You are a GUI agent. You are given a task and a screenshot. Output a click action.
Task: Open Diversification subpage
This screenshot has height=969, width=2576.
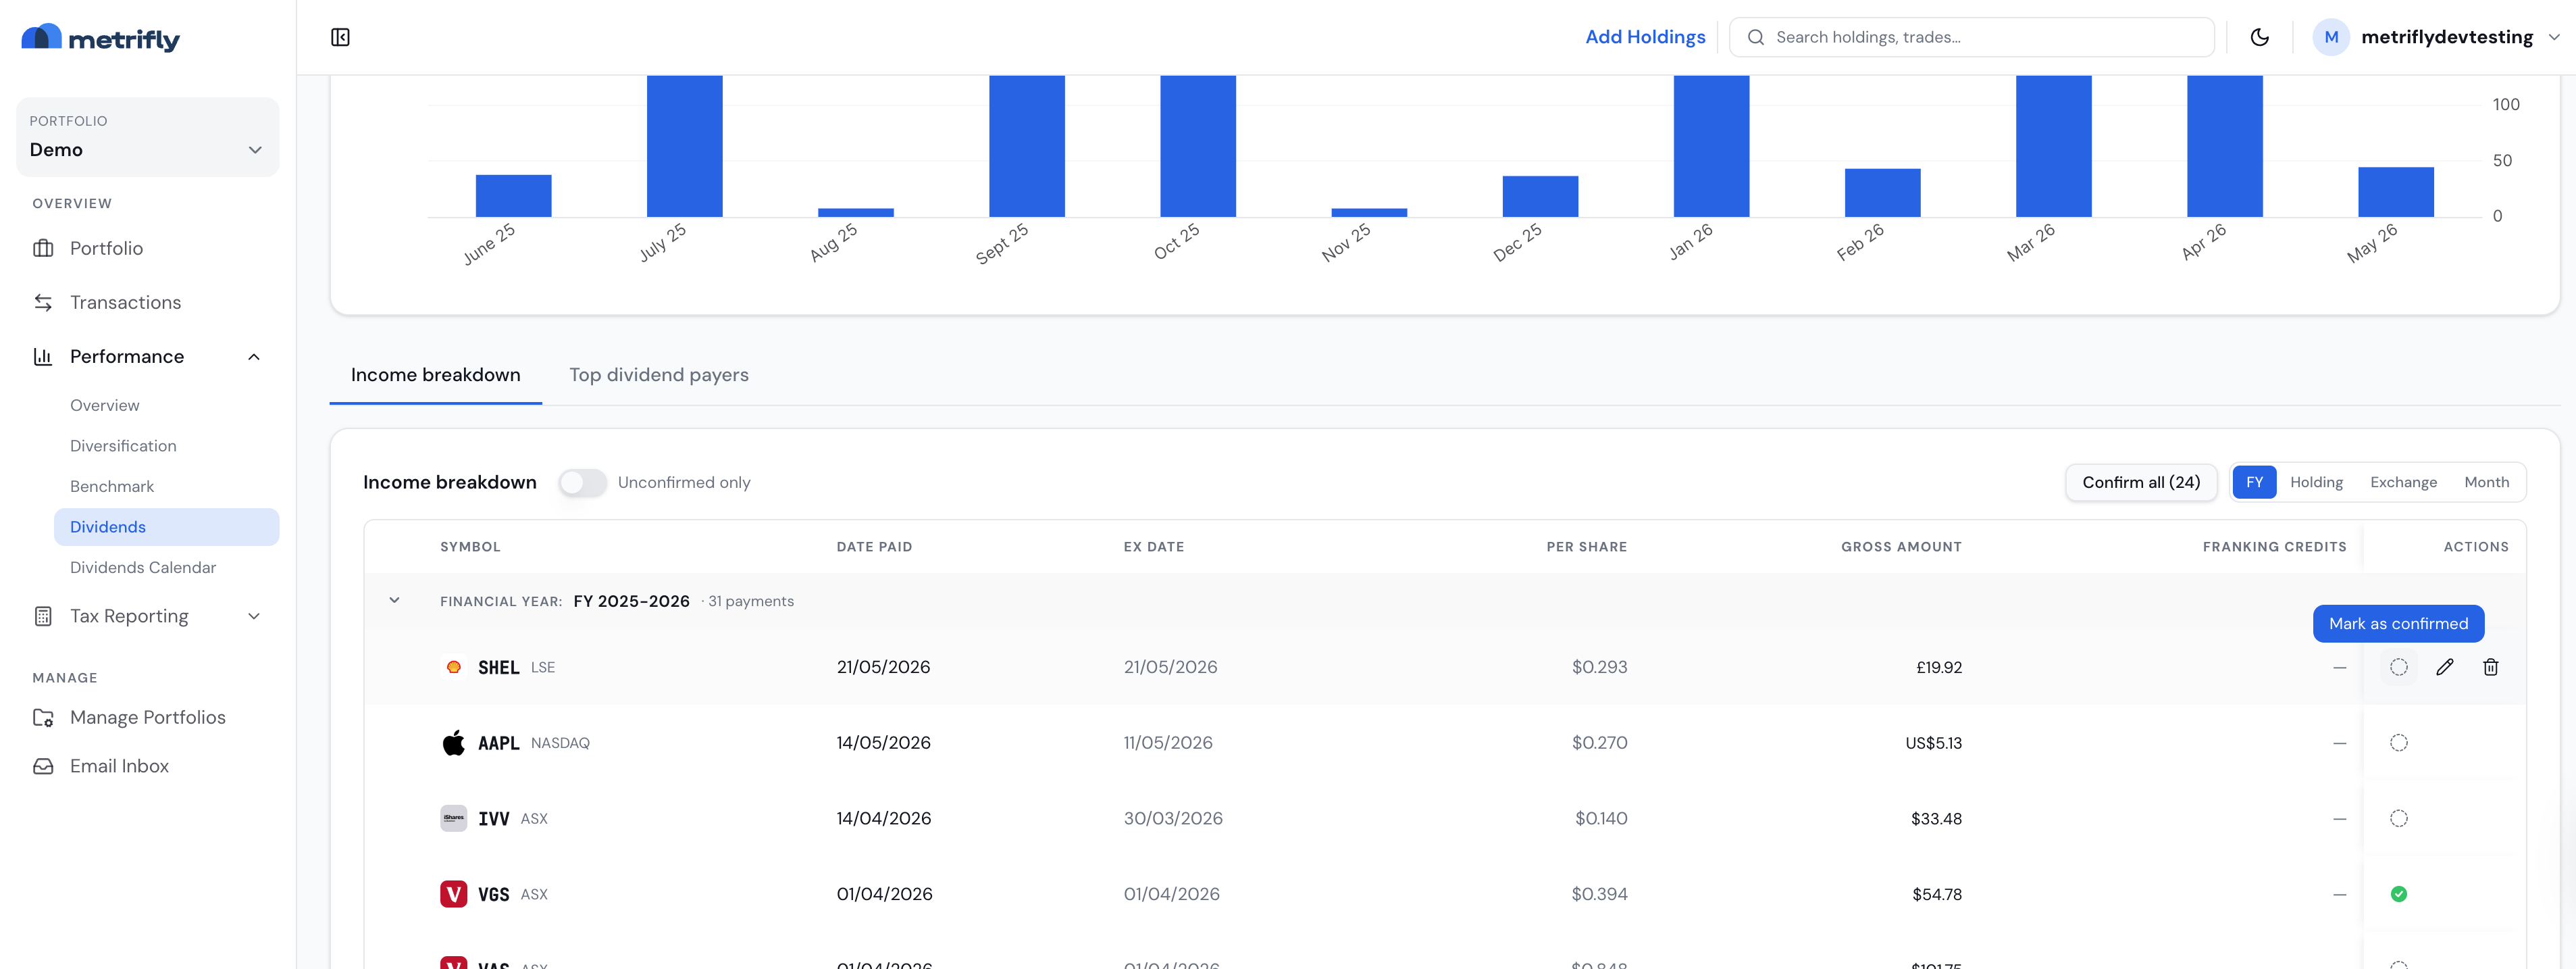point(123,446)
